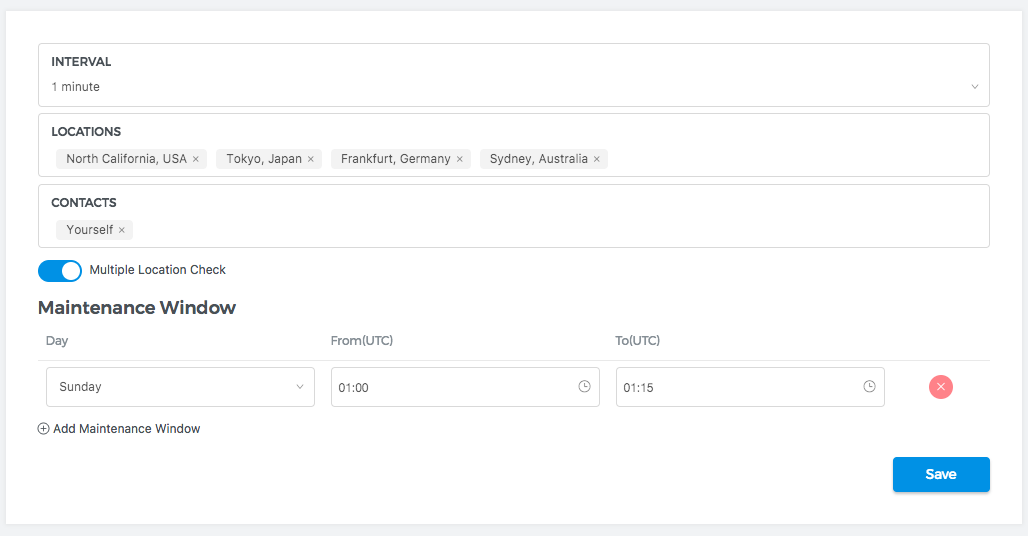Delete the Sunday maintenance window
This screenshot has width=1028, height=536.
click(940, 387)
